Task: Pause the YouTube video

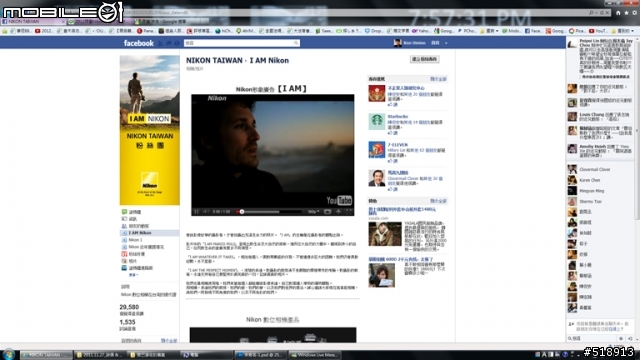Action: [196, 211]
